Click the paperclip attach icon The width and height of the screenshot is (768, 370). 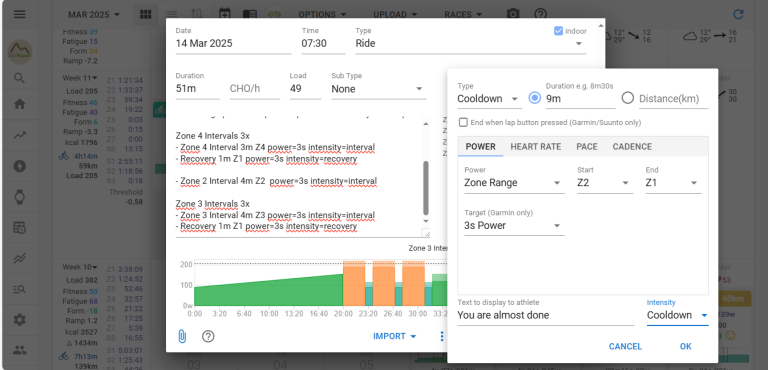point(182,336)
